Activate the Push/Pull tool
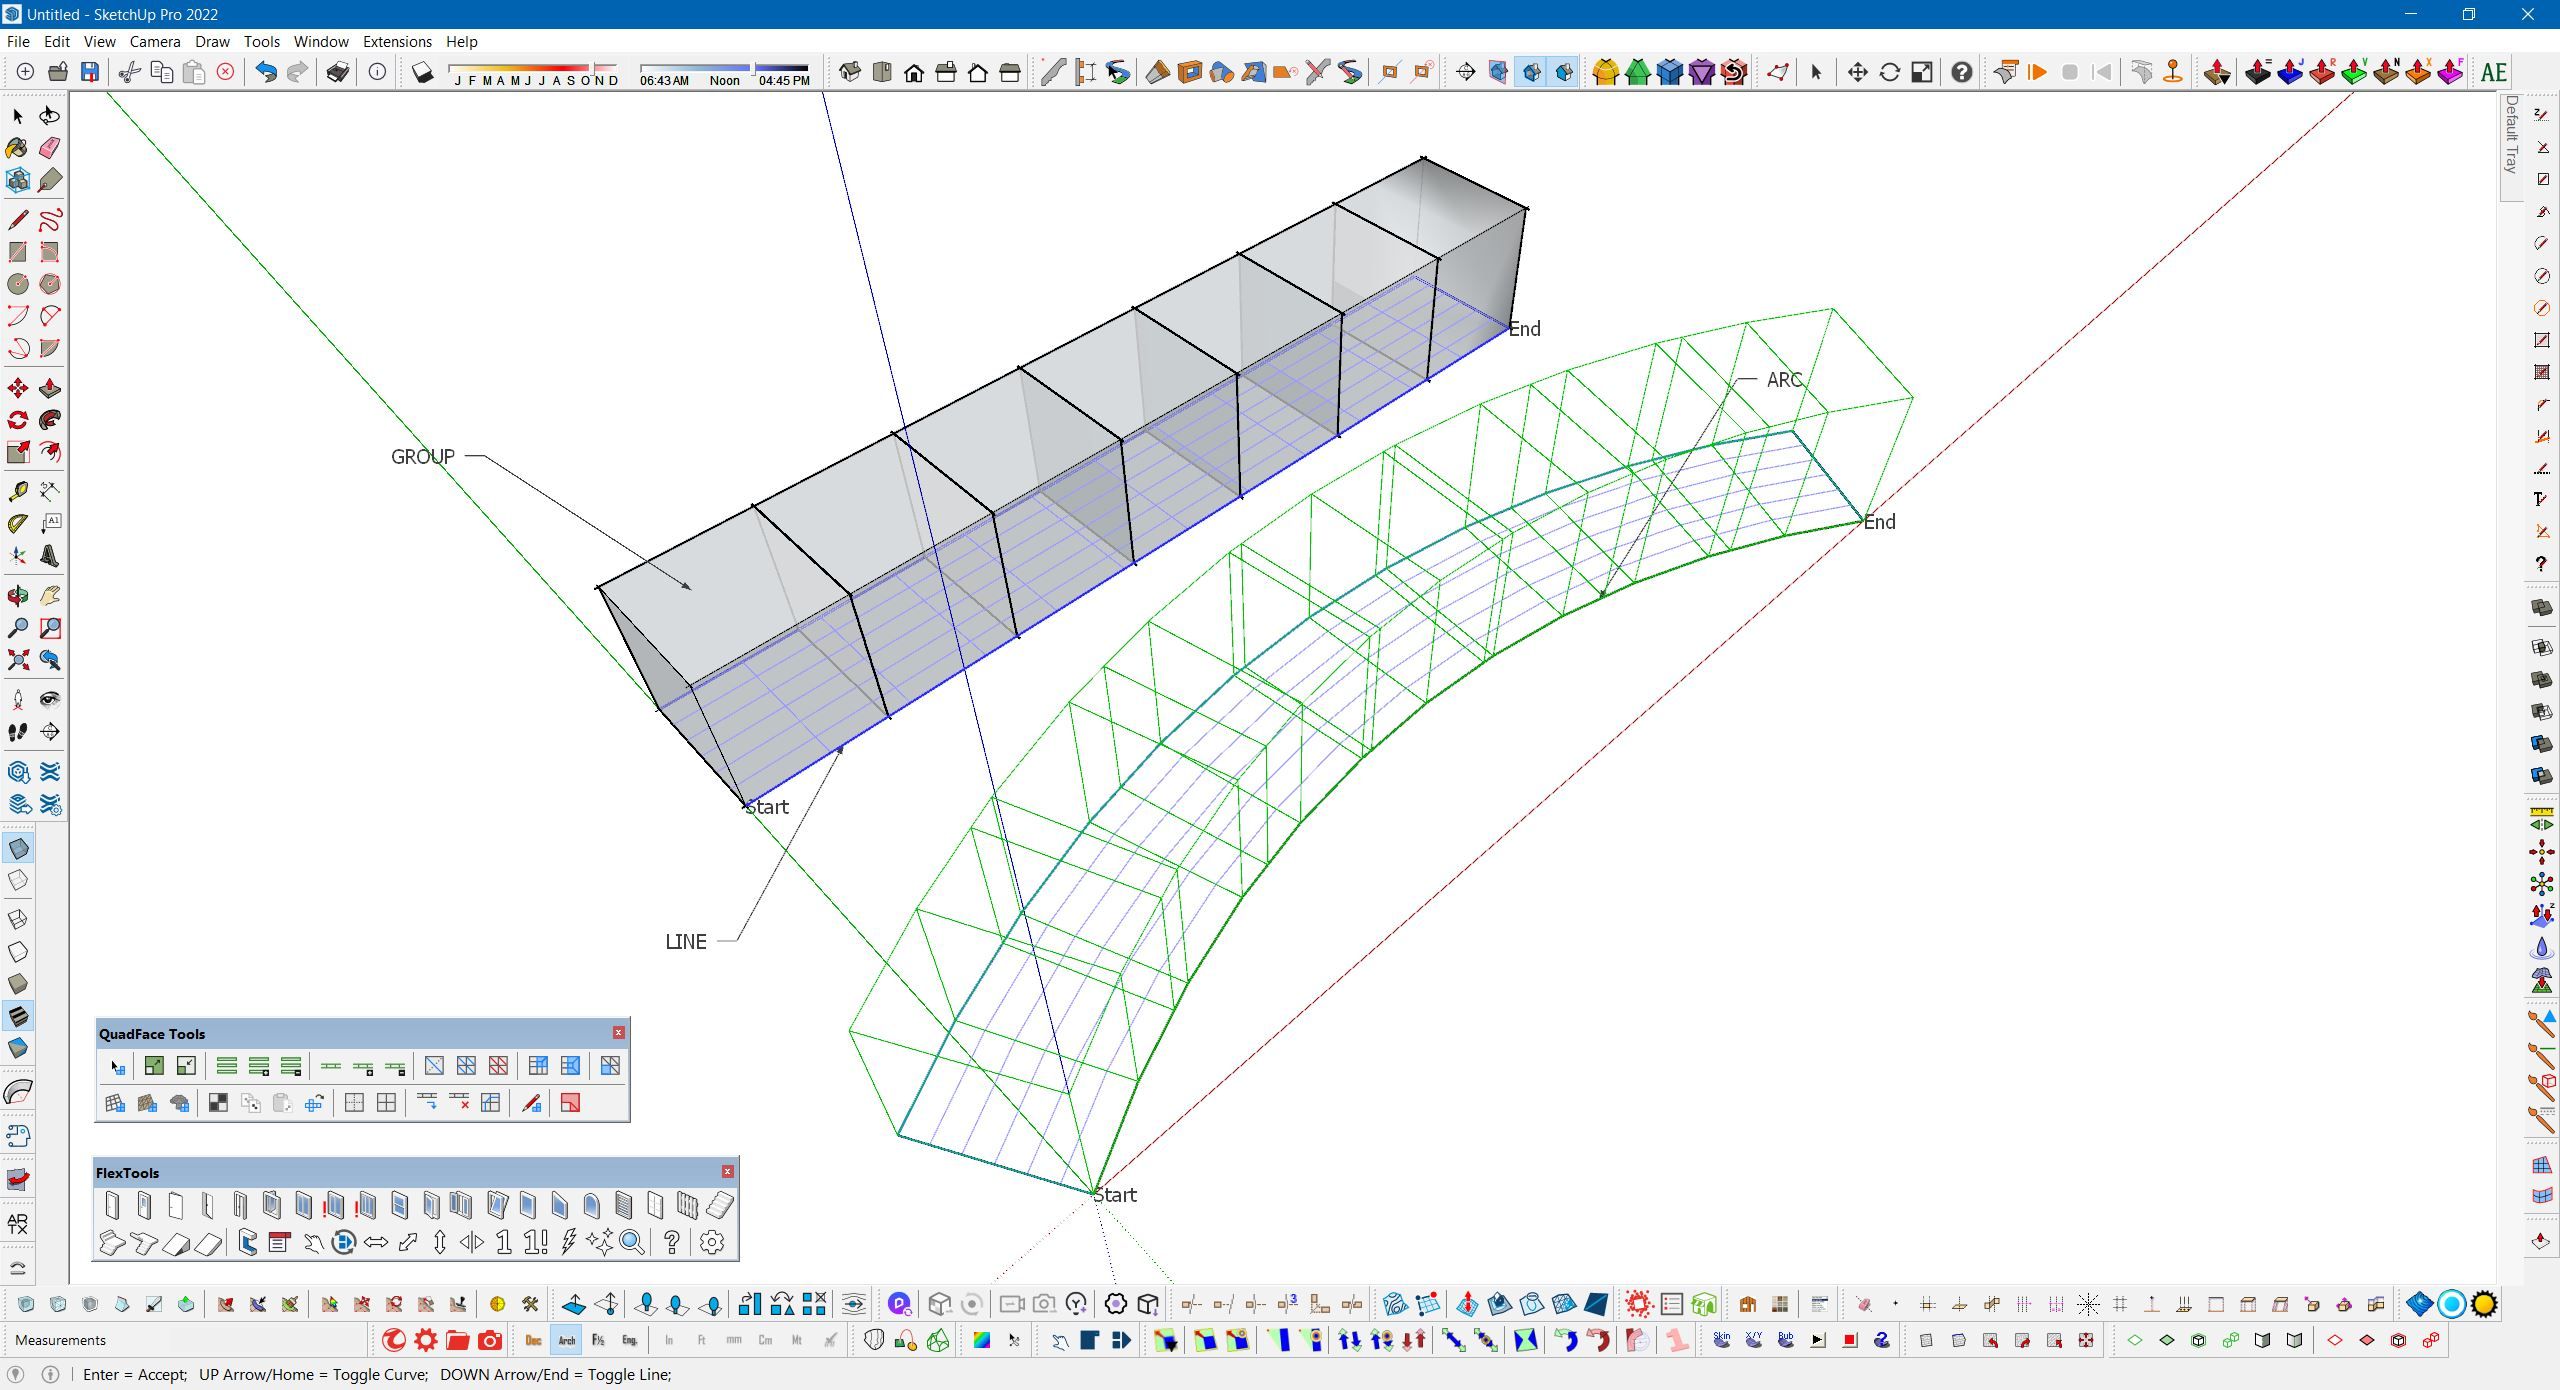This screenshot has width=2560, height=1390. (49, 388)
